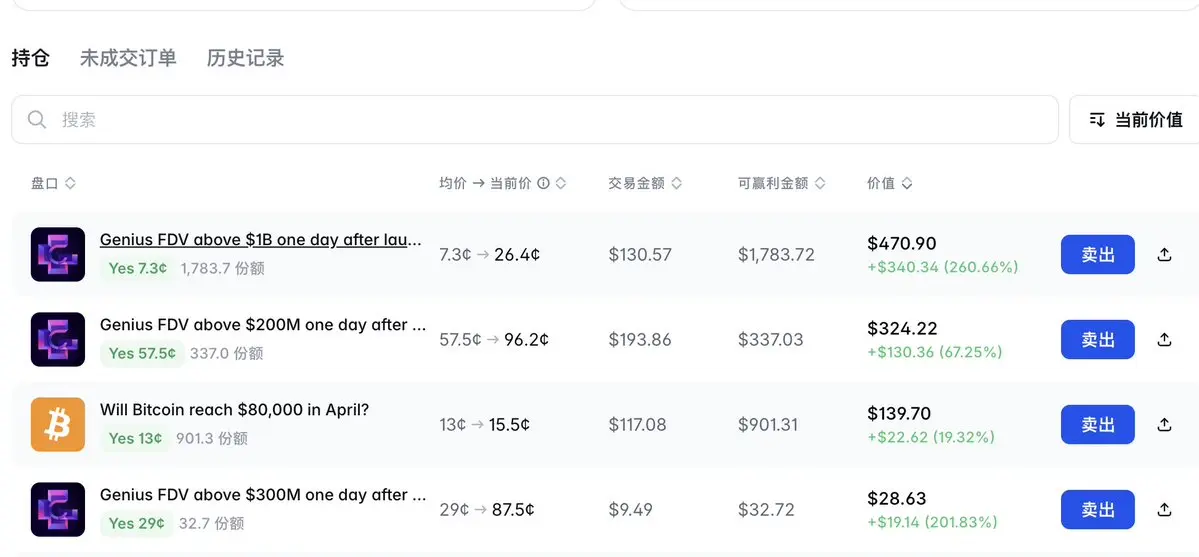Click the Genius icon for the $1B market

point(58,254)
